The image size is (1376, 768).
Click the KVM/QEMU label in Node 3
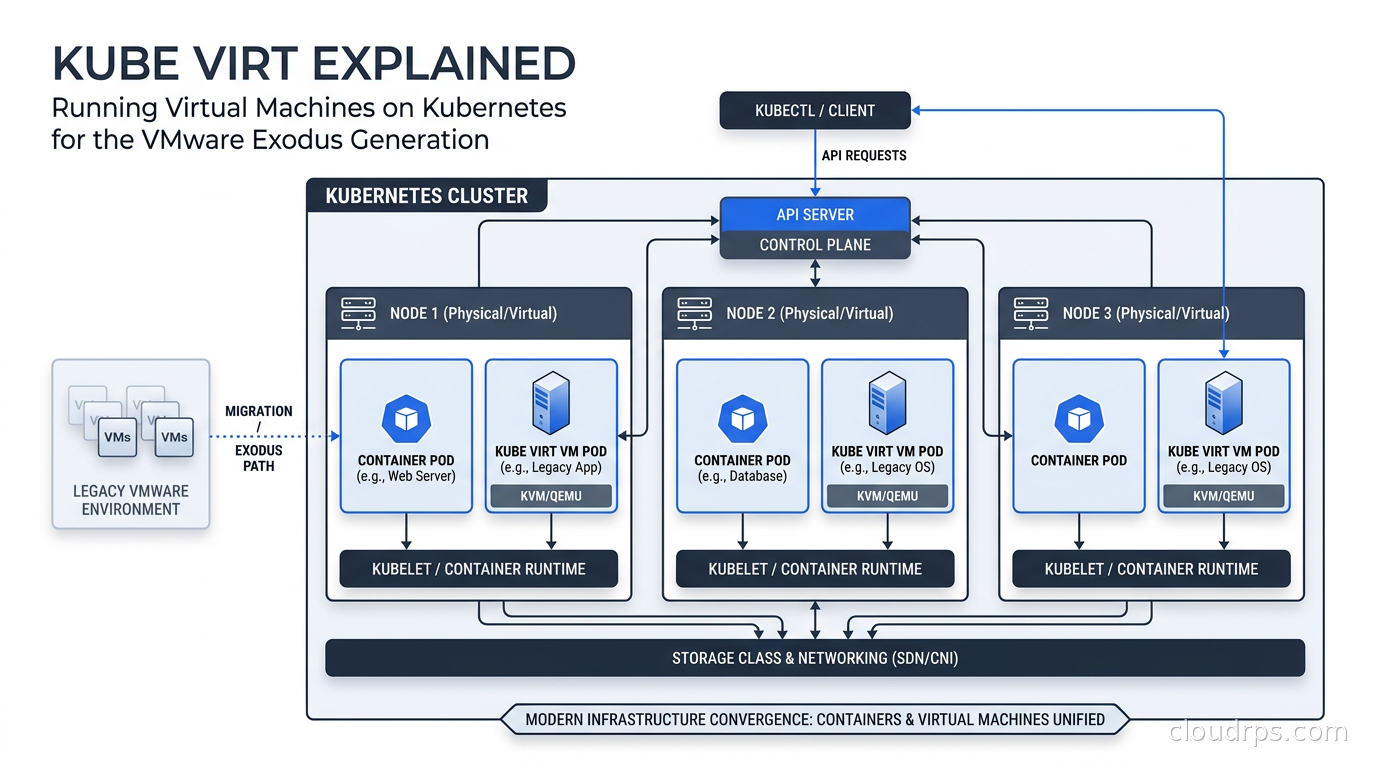point(1223,496)
